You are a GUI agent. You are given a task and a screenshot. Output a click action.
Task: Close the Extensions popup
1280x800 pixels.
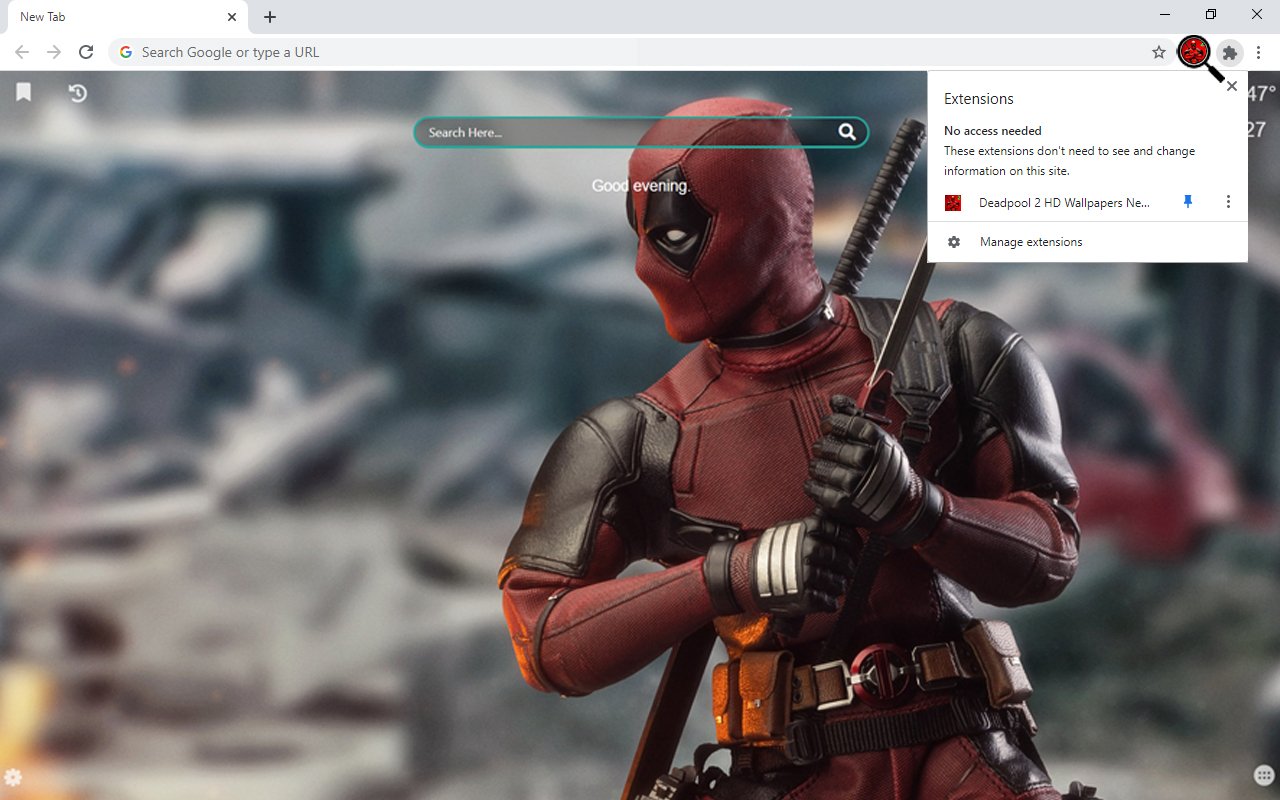pos(1232,86)
